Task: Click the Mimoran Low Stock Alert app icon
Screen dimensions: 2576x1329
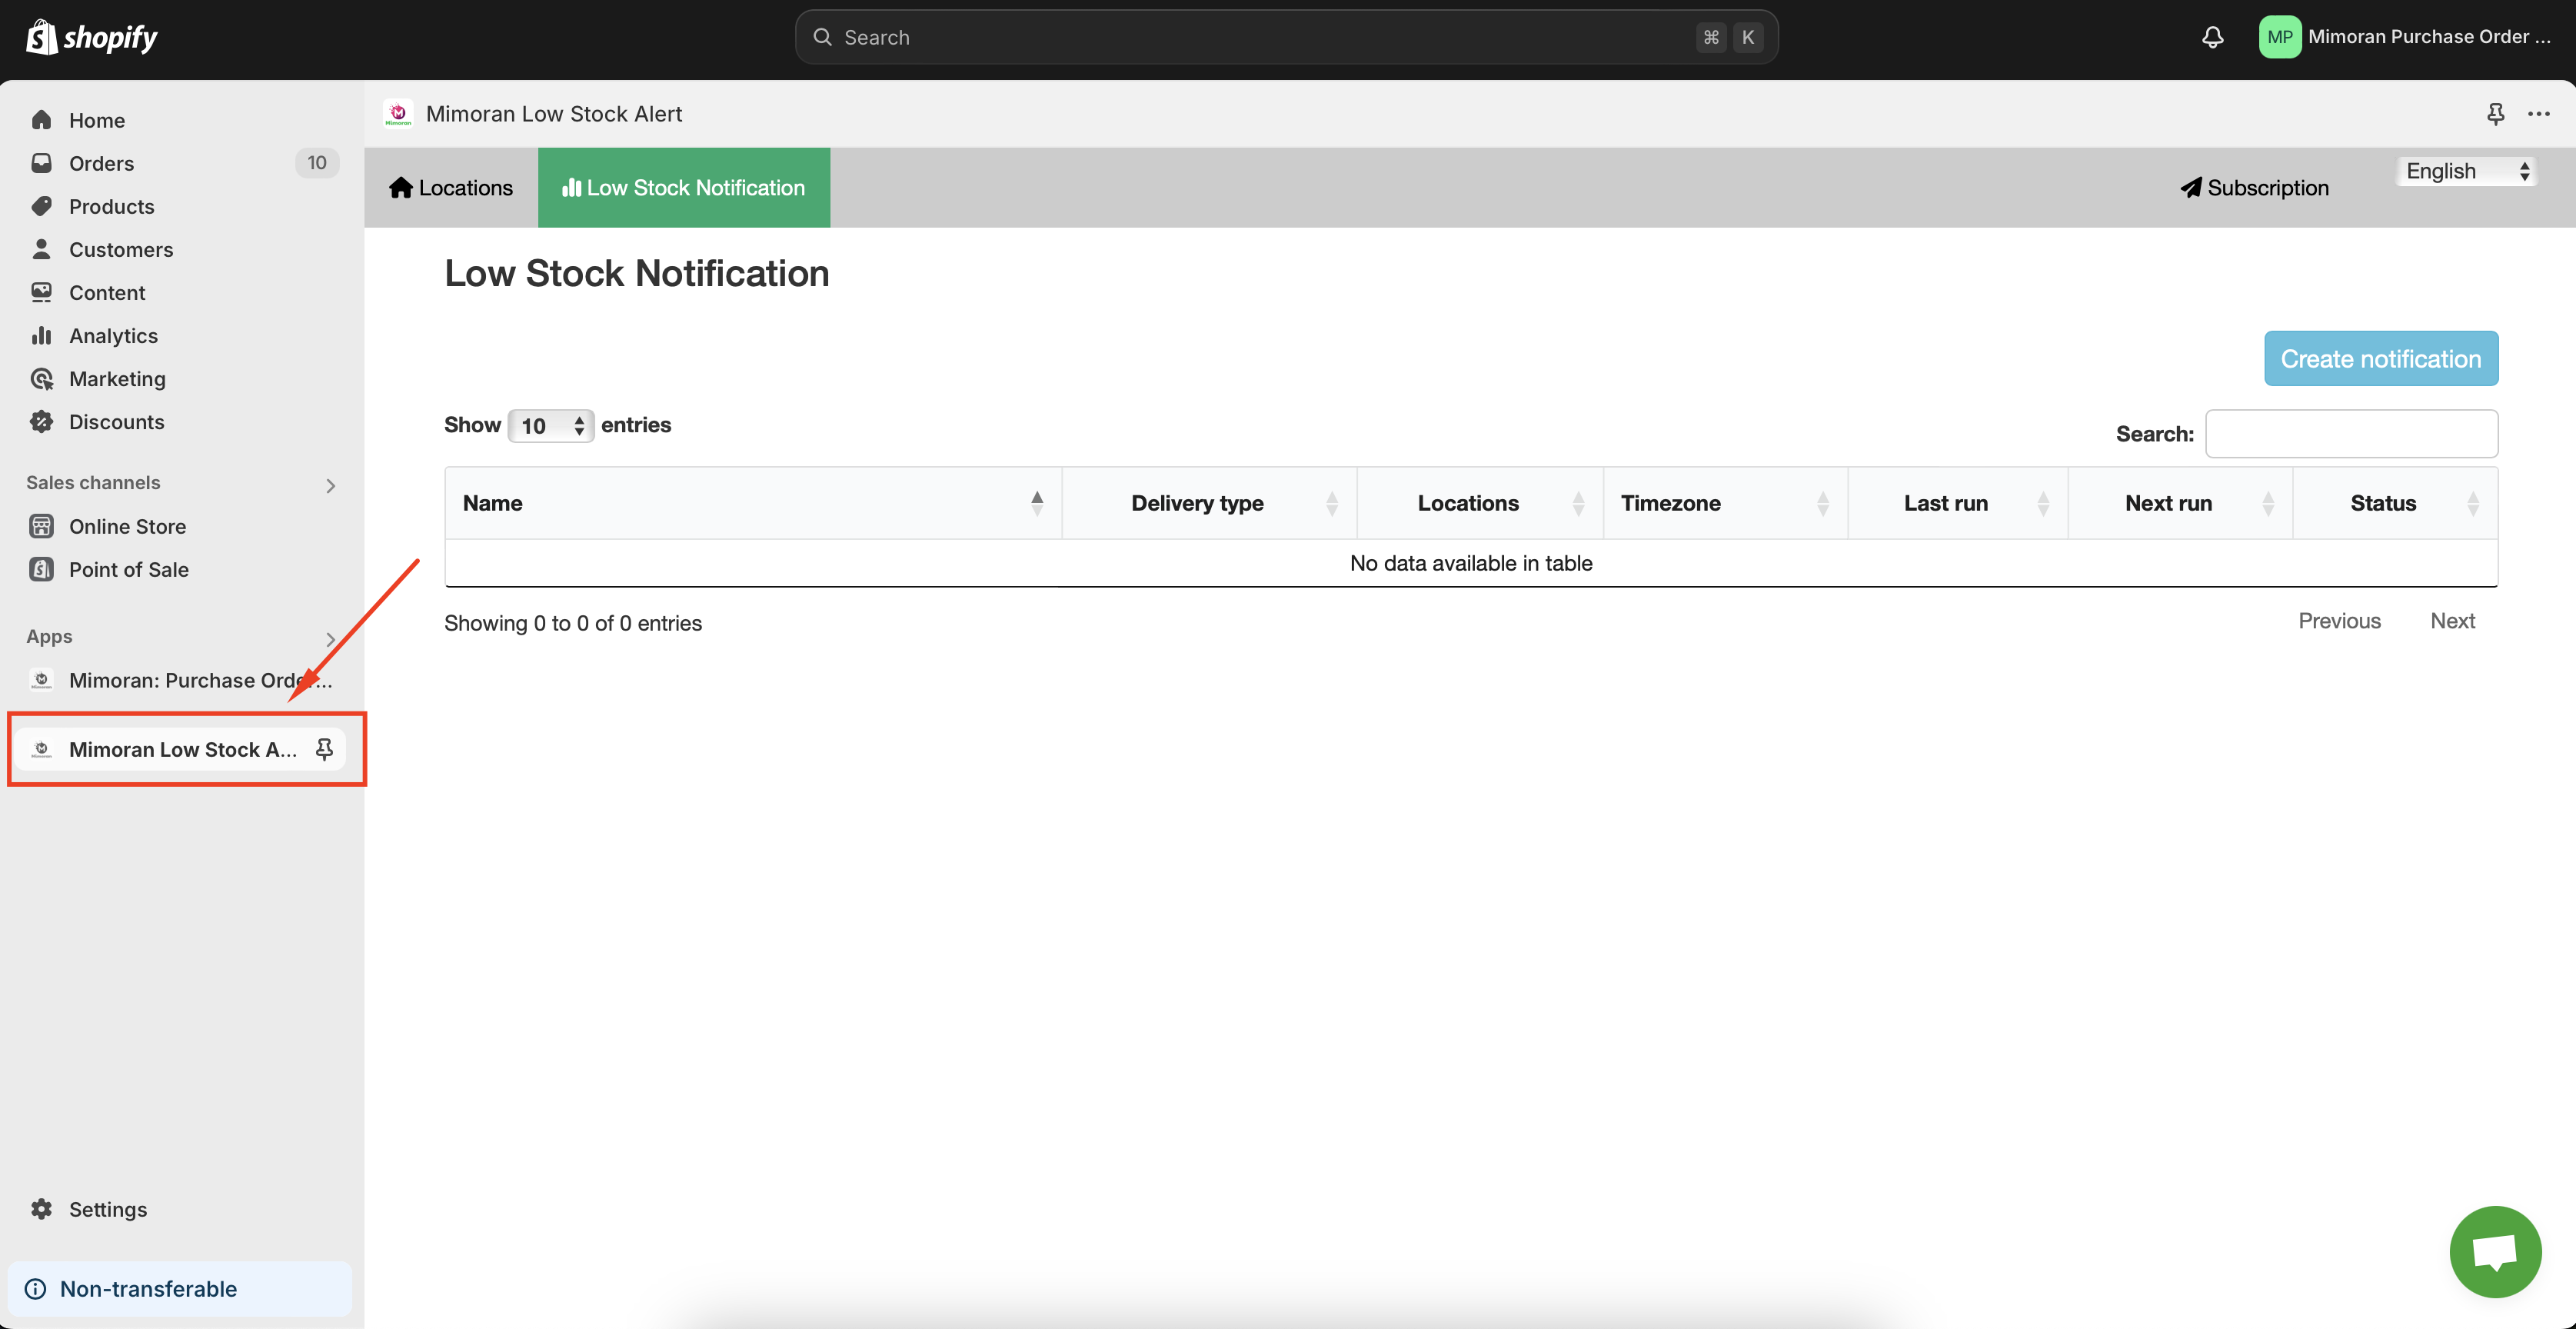Action: [x=42, y=749]
